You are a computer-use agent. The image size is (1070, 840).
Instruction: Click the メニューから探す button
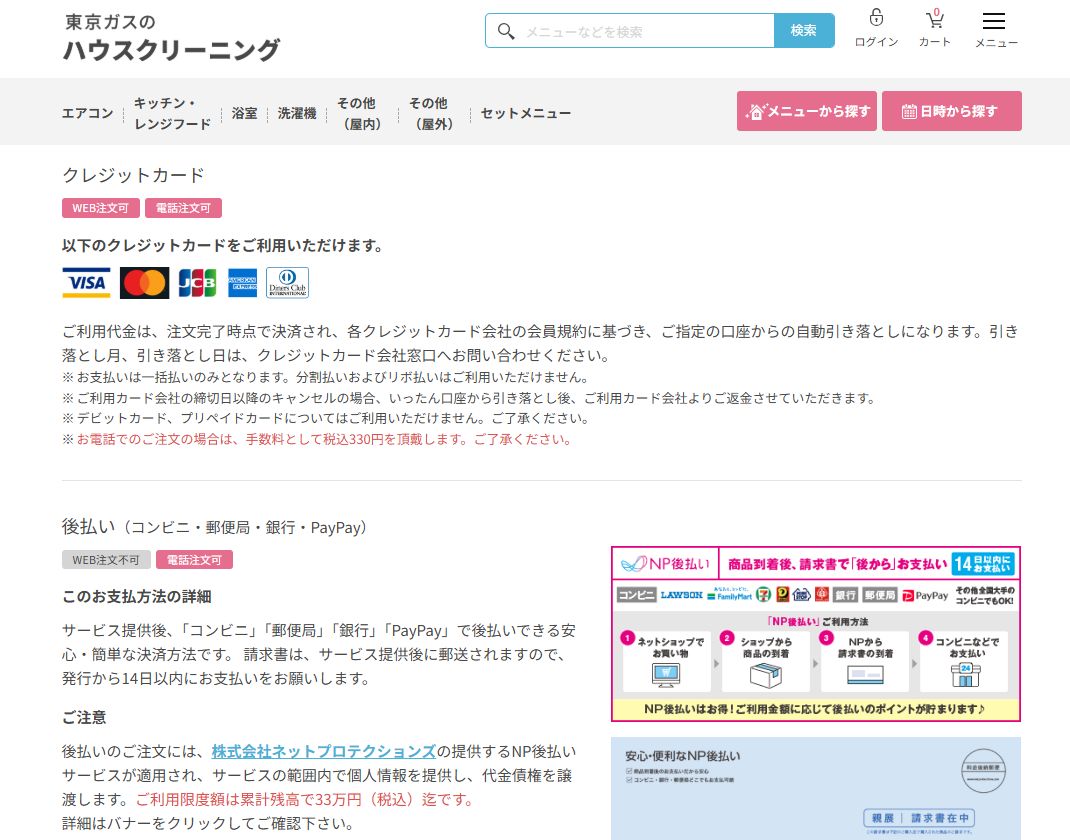(x=807, y=111)
